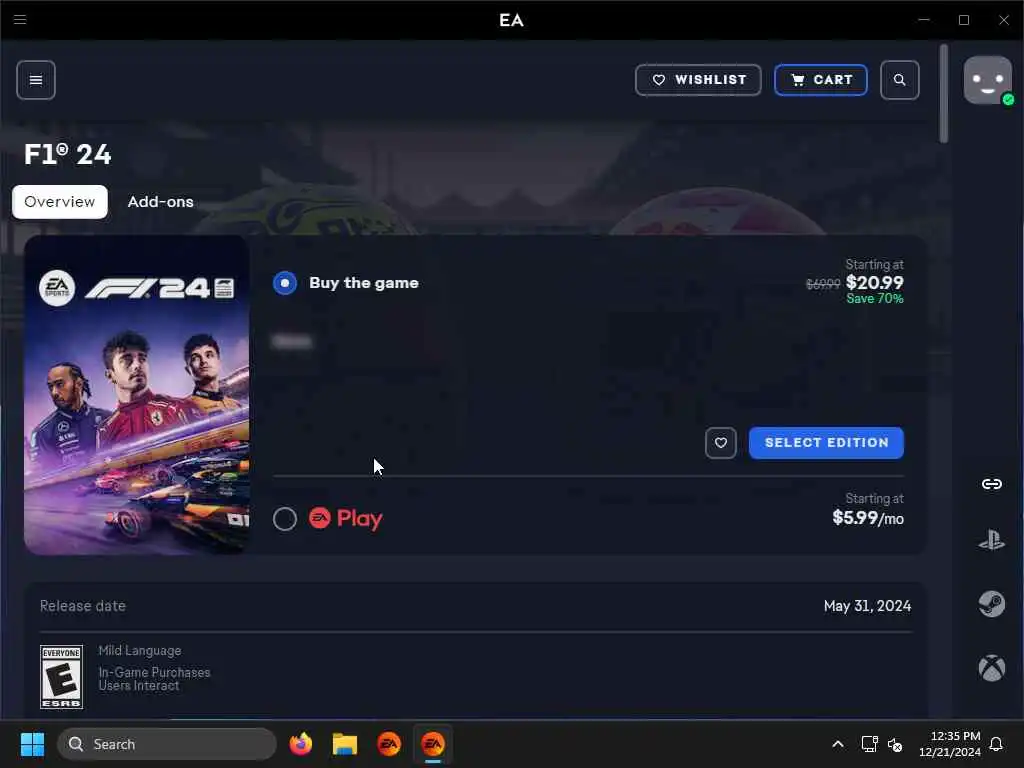Maximize the EA window
The image size is (1024, 768).
pyautogui.click(x=964, y=20)
